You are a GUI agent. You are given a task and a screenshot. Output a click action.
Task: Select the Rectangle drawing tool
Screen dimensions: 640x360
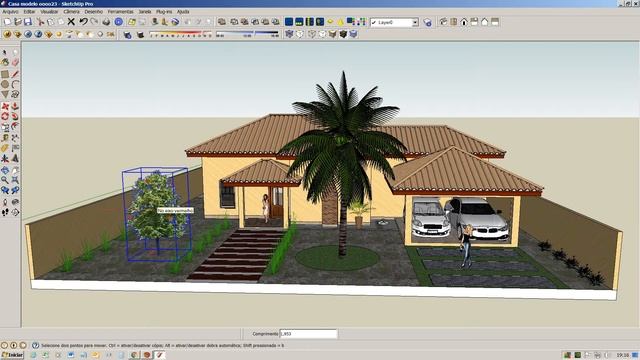pos(5,74)
